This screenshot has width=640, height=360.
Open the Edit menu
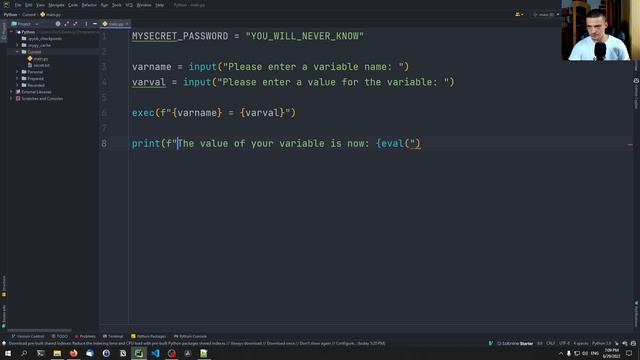(x=28, y=5)
